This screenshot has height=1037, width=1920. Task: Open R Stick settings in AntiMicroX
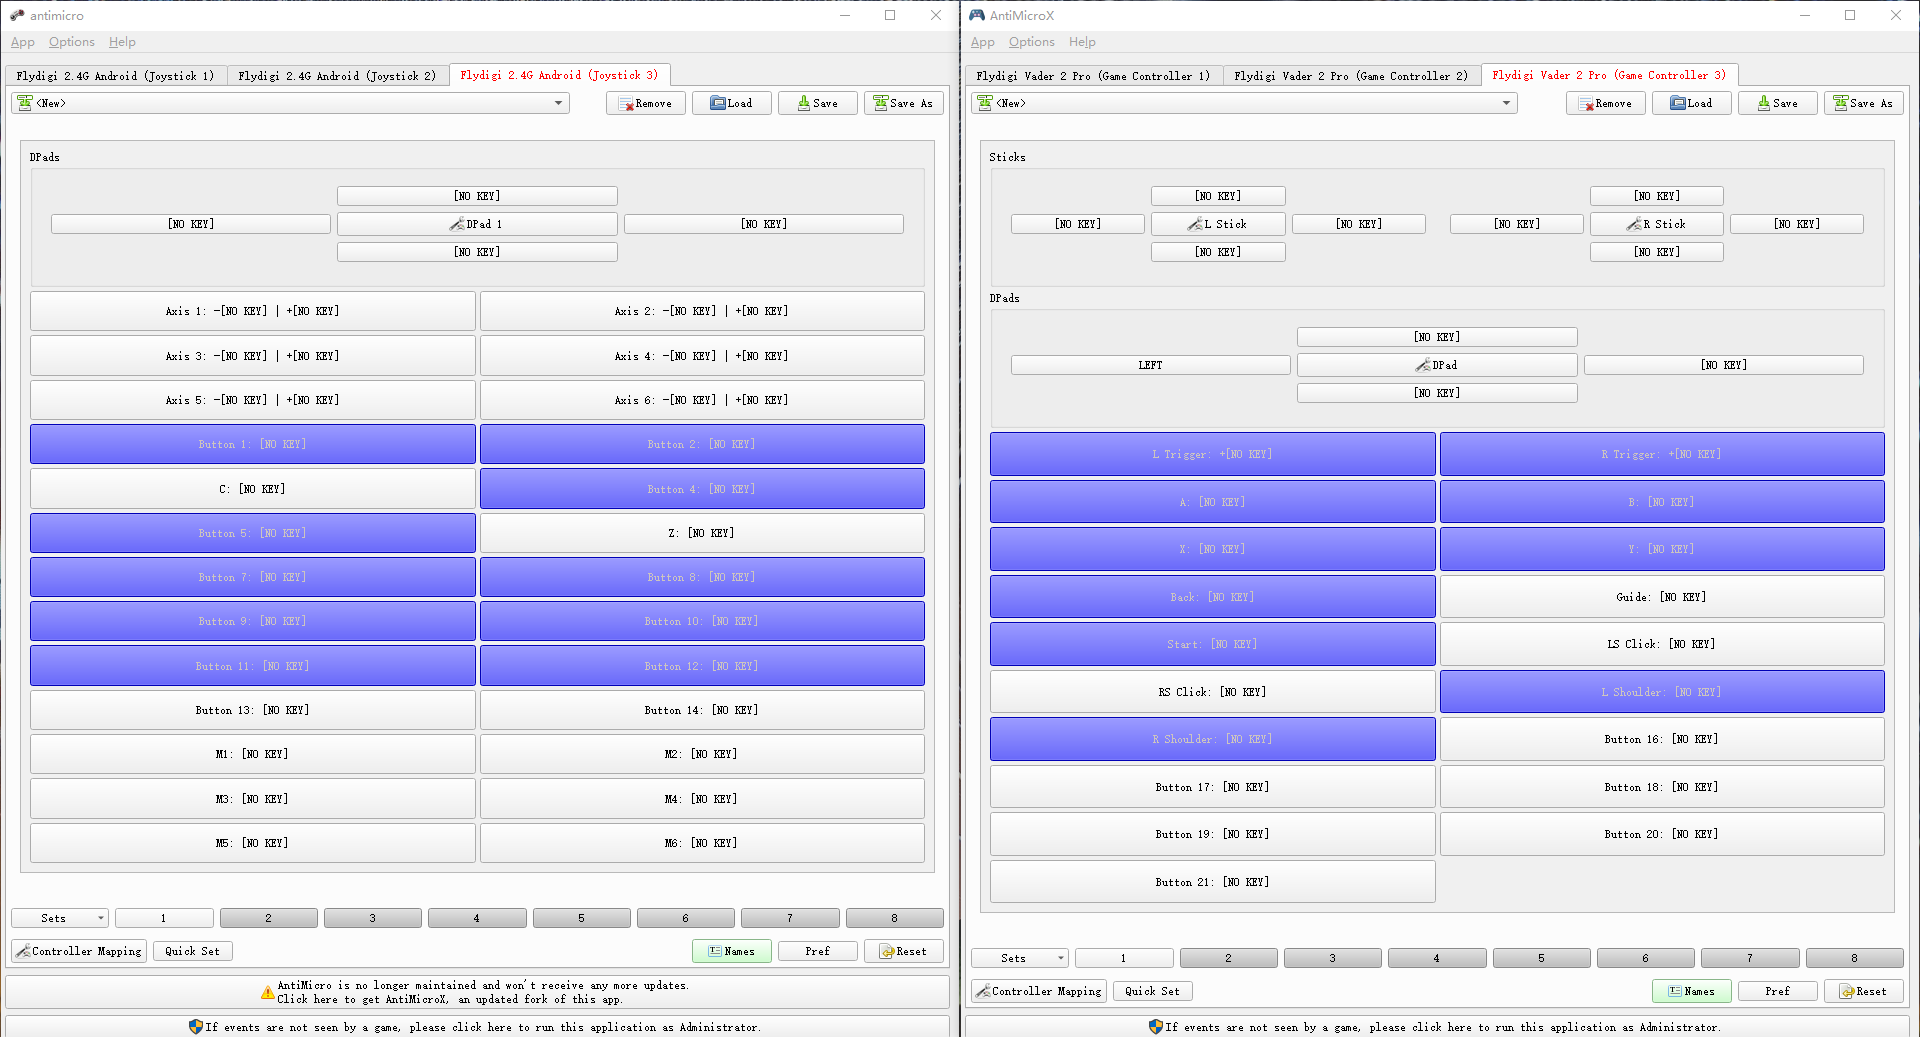[1656, 223]
